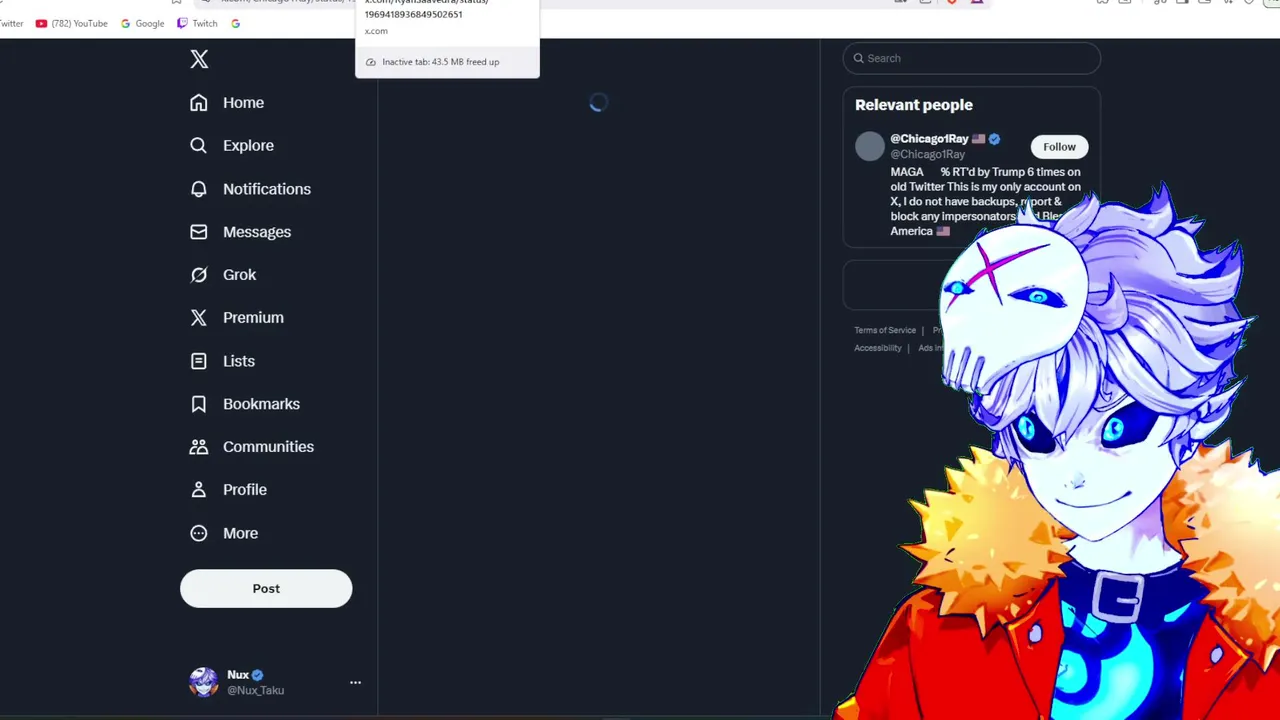This screenshot has width=1280, height=720.
Task: Click the search magnifier icon in Search box
Action: point(858,58)
